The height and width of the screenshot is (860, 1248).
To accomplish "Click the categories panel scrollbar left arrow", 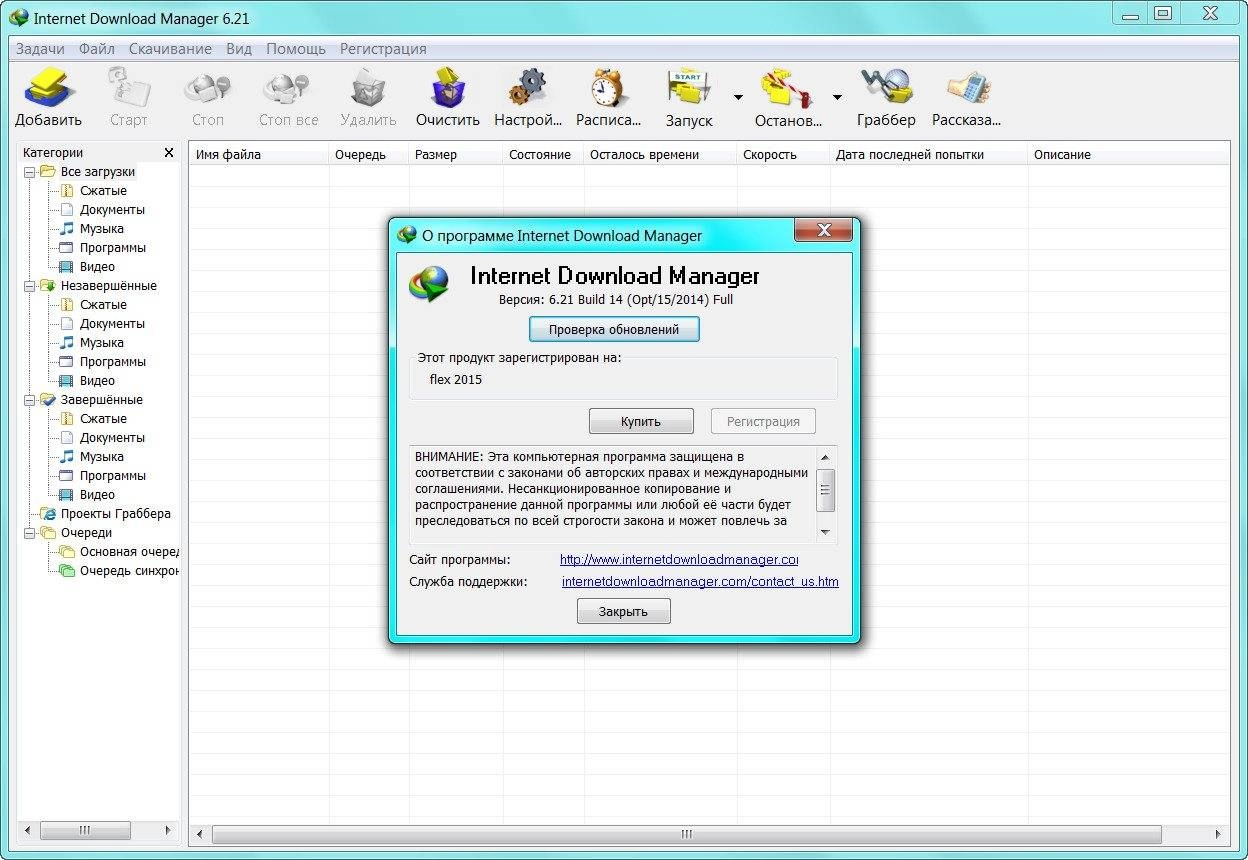I will pyautogui.click(x=26, y=830).
